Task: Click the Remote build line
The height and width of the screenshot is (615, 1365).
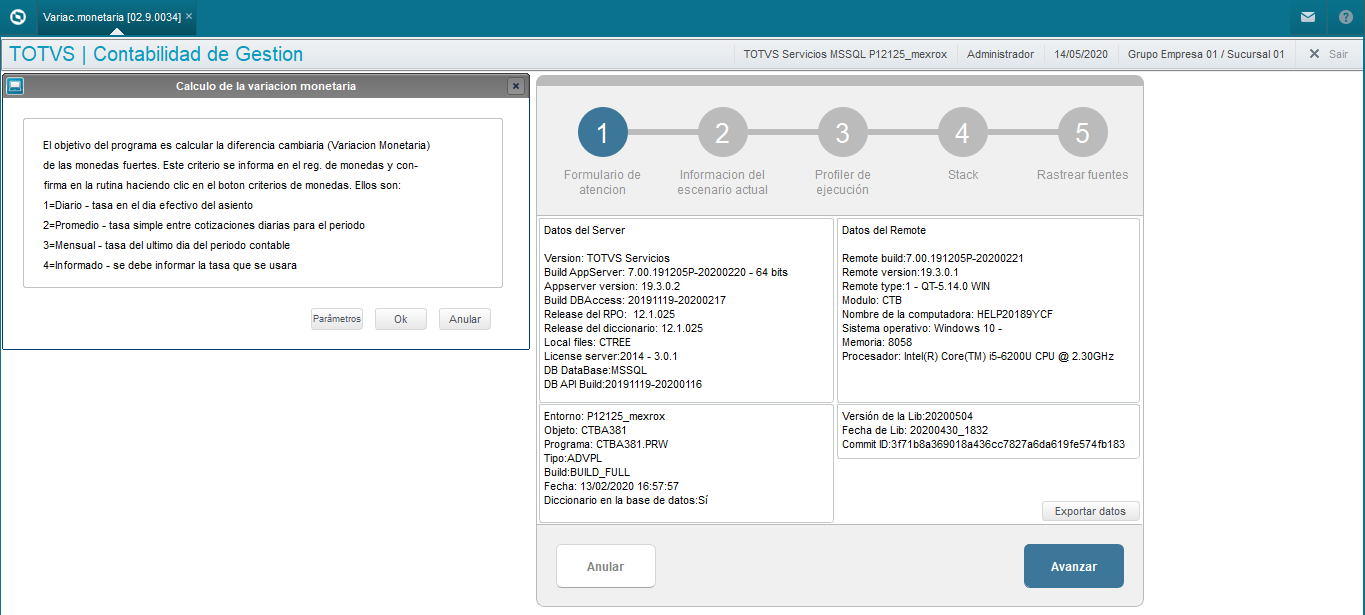Action: 933,258
